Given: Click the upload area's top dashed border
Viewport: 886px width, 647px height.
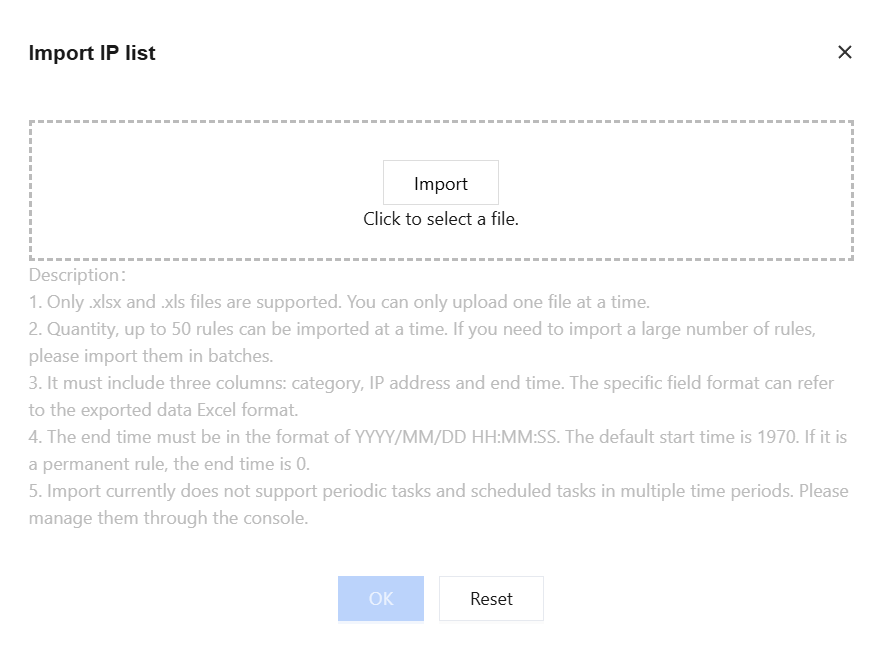Looking at the screenshot, I should click(441, 122).
